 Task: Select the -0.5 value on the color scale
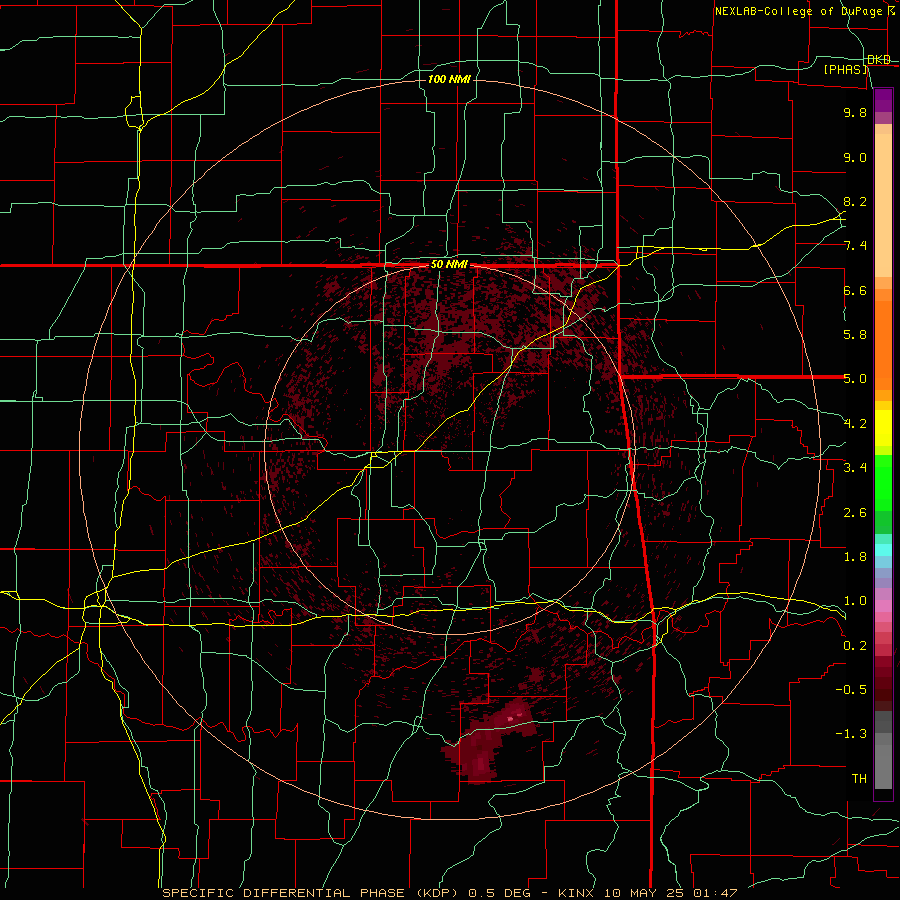tap(851, 690)
